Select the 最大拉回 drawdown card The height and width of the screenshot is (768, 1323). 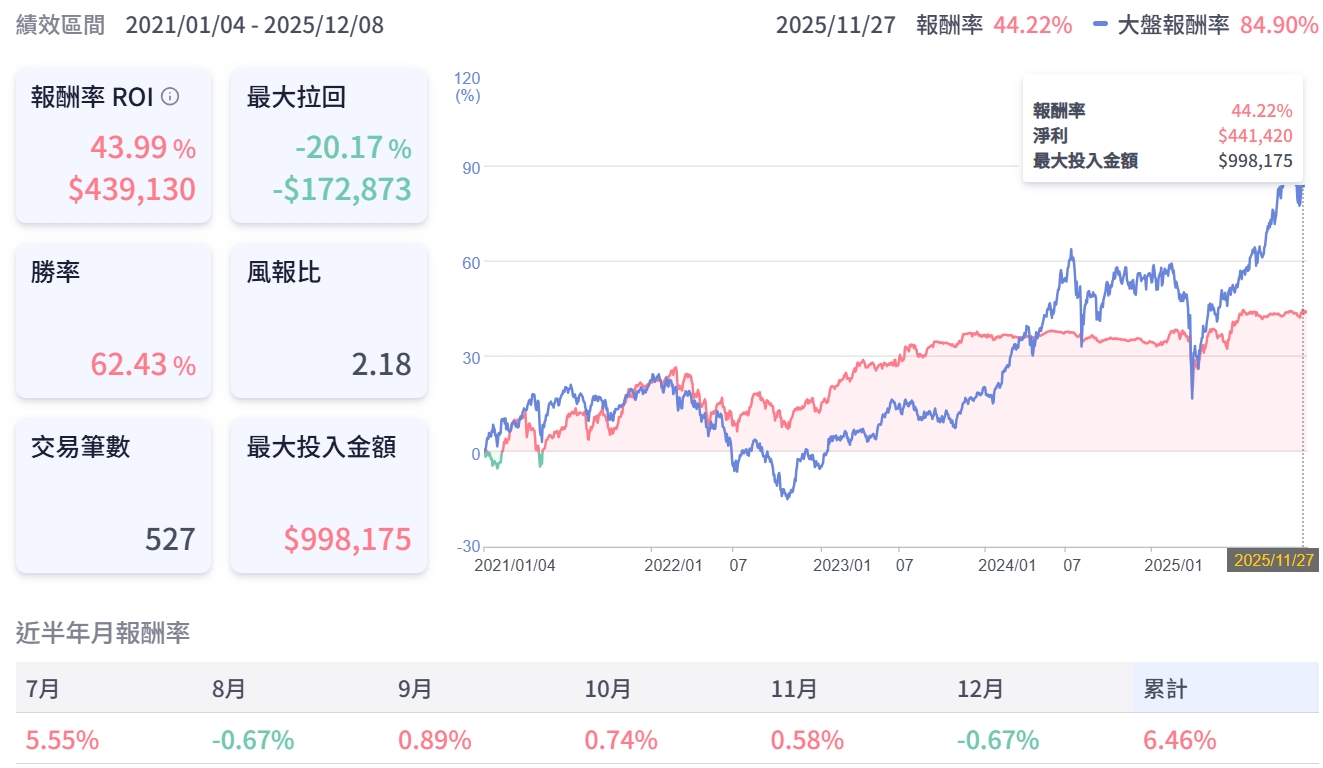[x=328, y=146]
